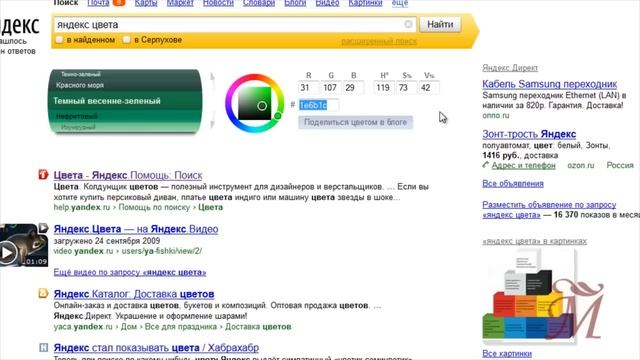Screen dimensions: 640x360
Task: Select the 'Изумрудный' color name
Action: click(x=78, y=127)
